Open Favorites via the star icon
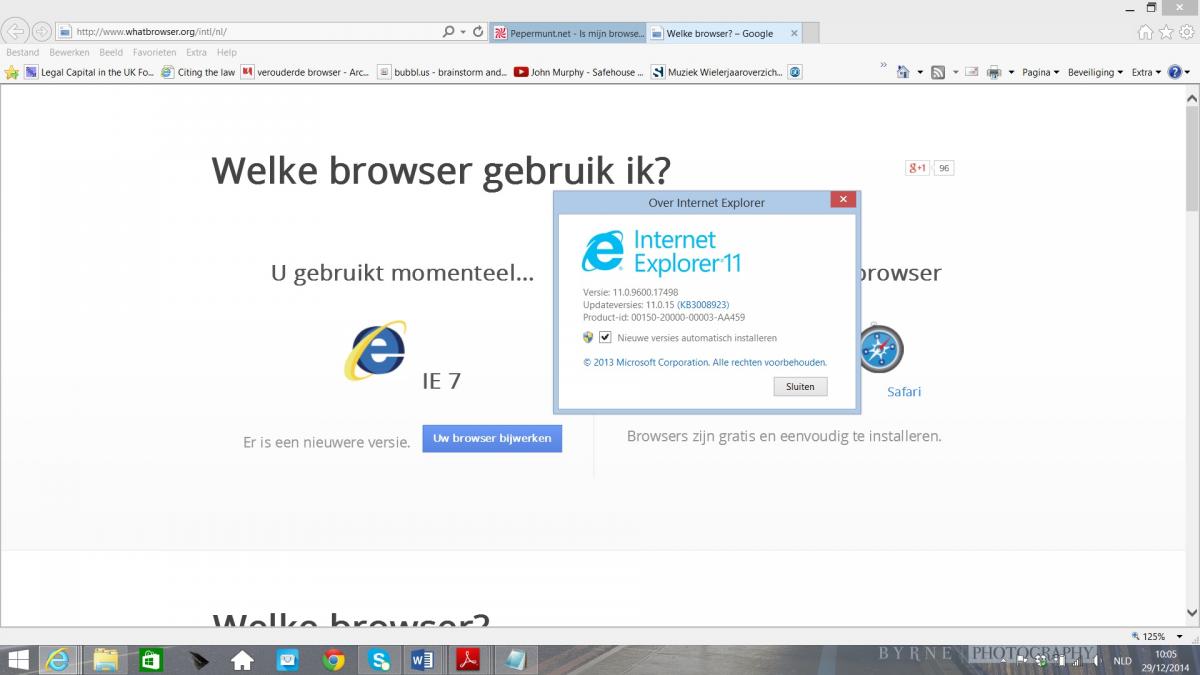 (x=1166, y=32)
